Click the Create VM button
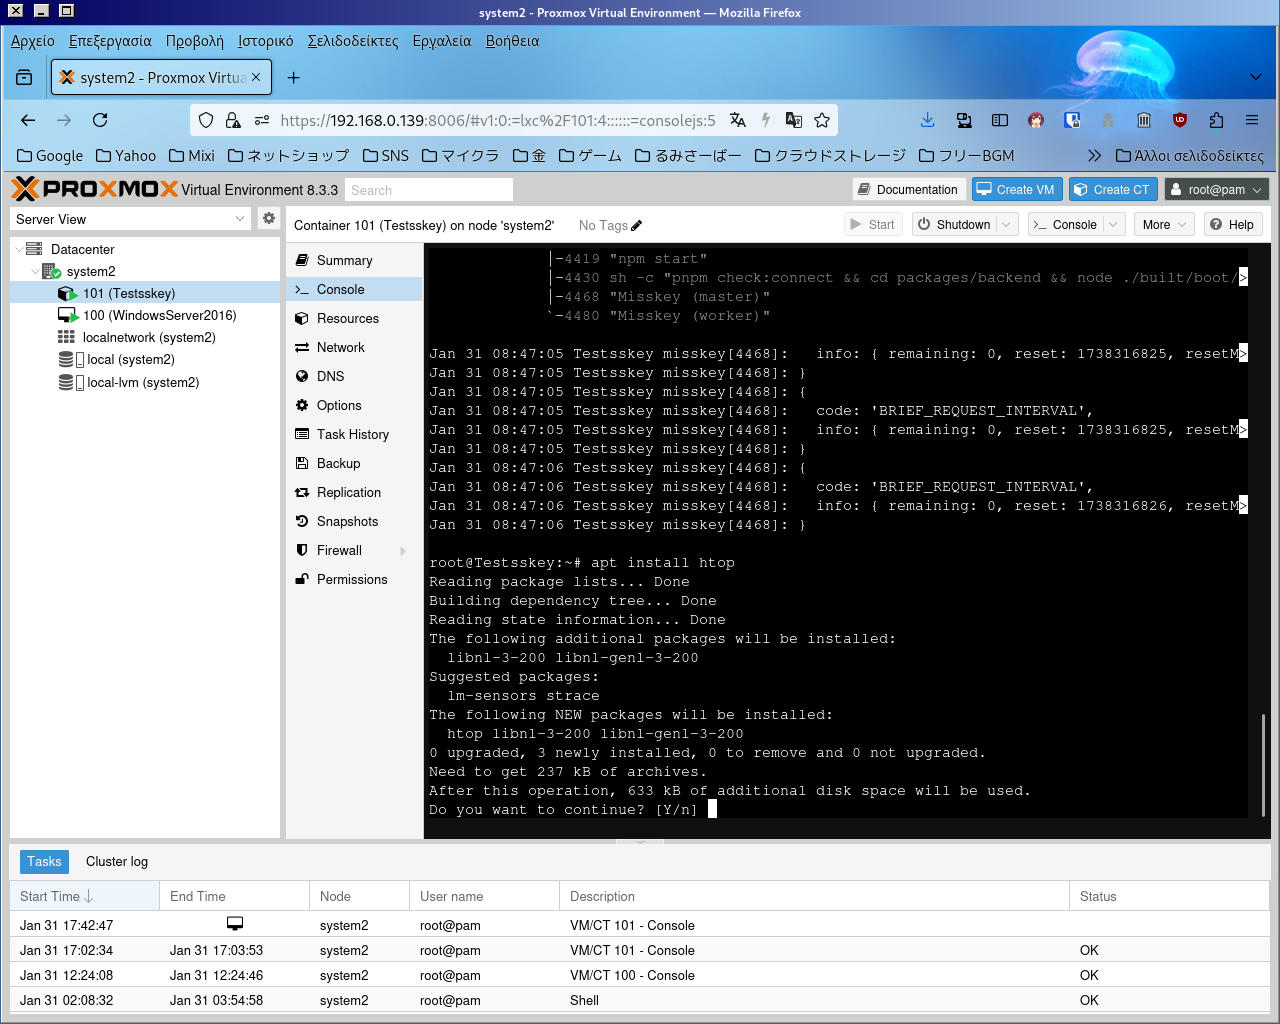1280x1024 pixels. point(1016,189)
